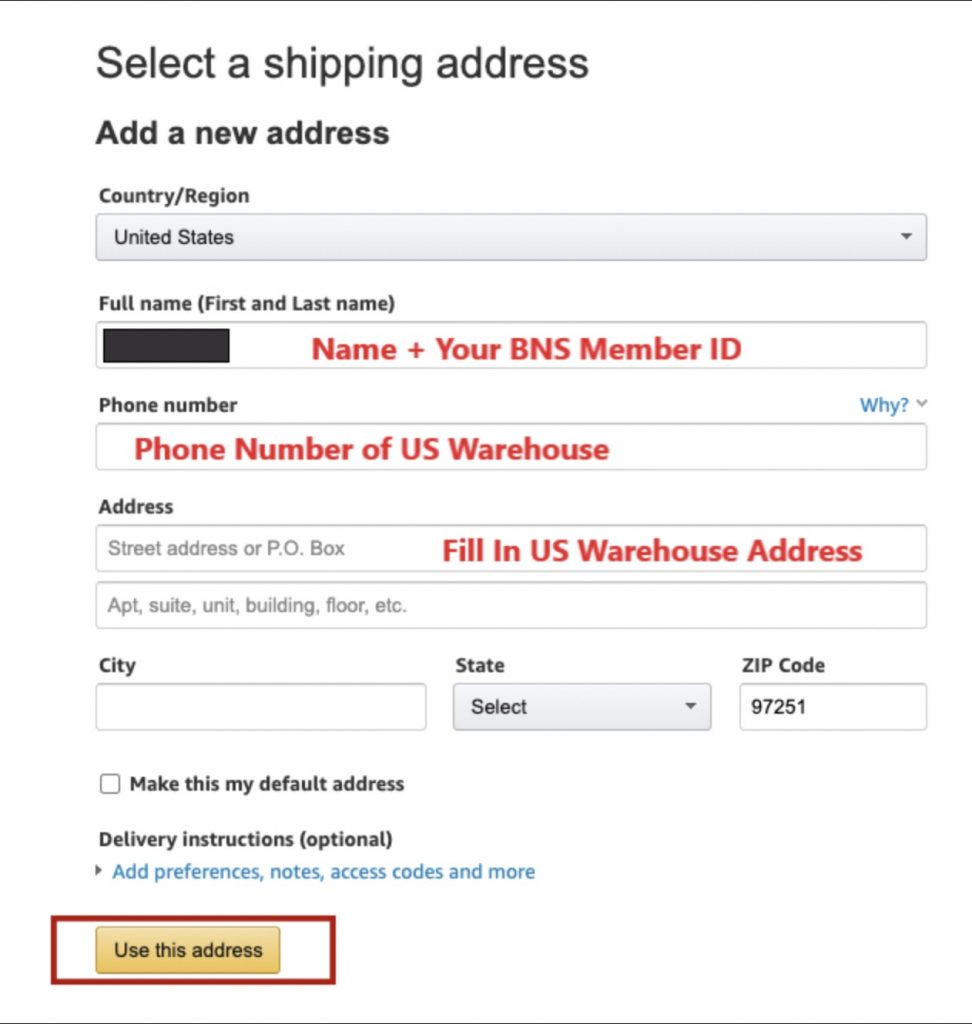Click the Full name input field
Viewport: 972px width, 1024px height.
pos(510,345)
